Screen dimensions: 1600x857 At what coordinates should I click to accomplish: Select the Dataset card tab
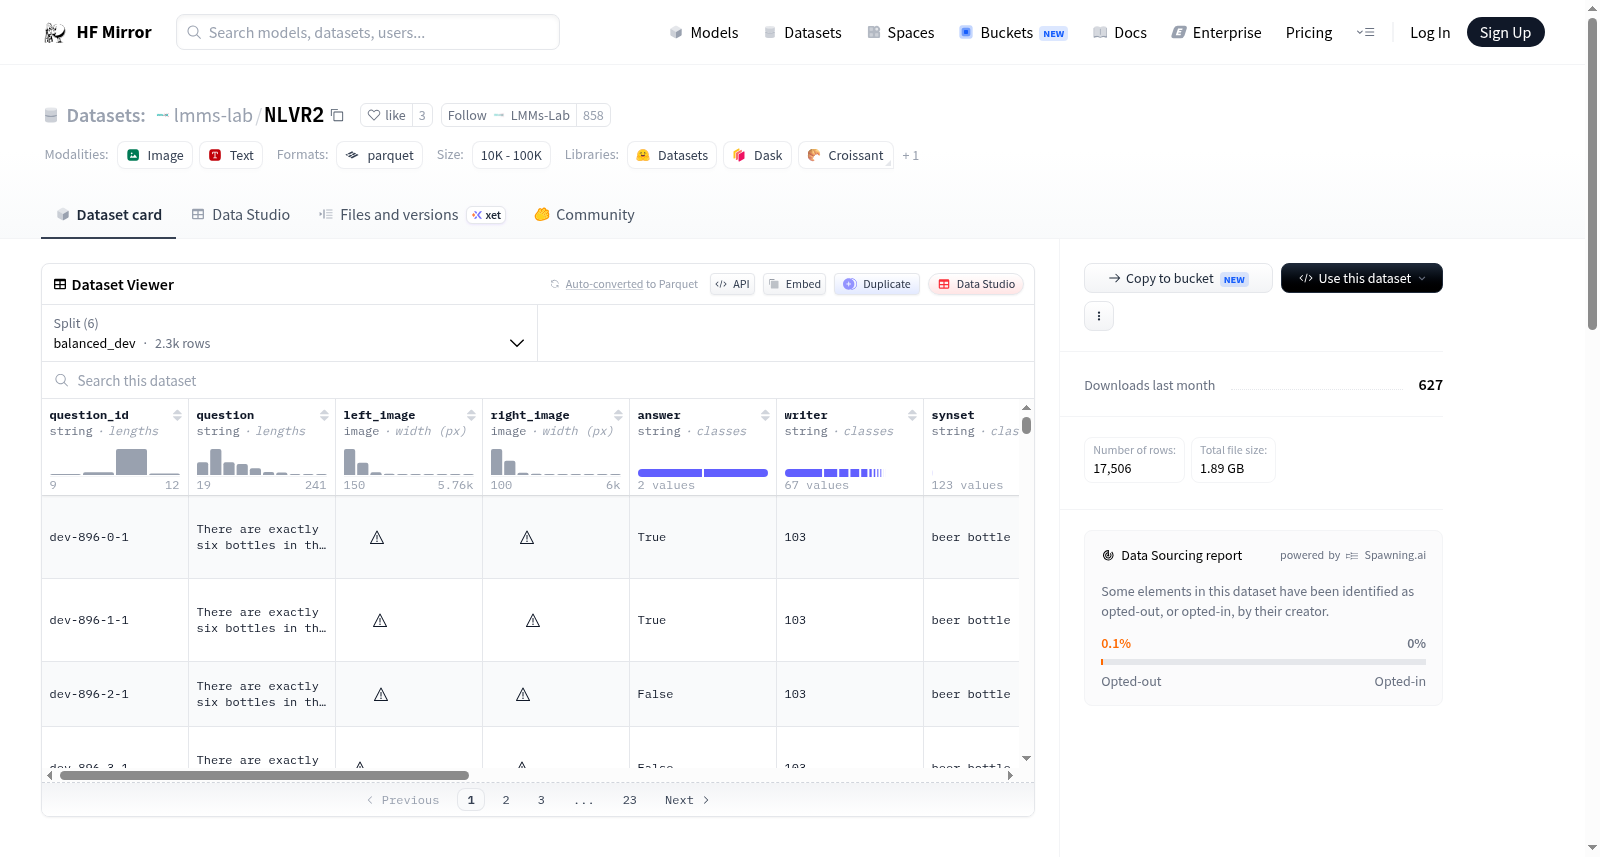tap(109, 215)
